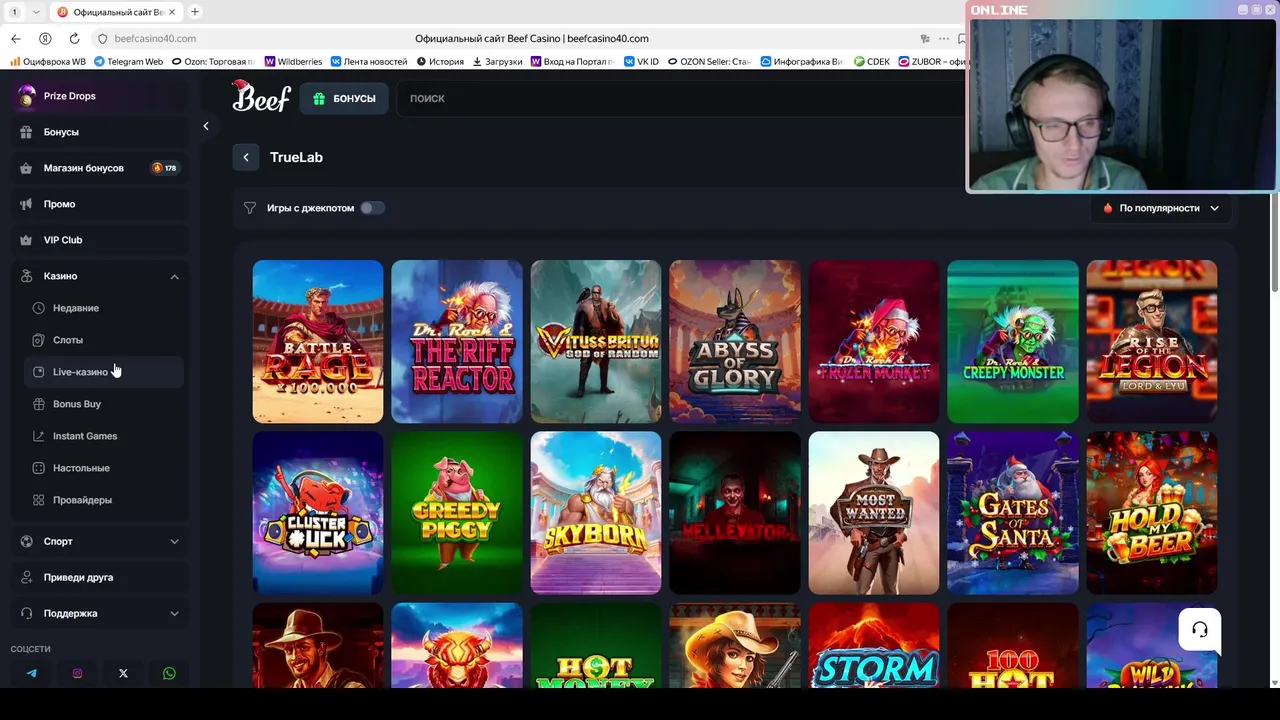Open a new browser tab
This screenshot has width=1280, height=720.
195,12
